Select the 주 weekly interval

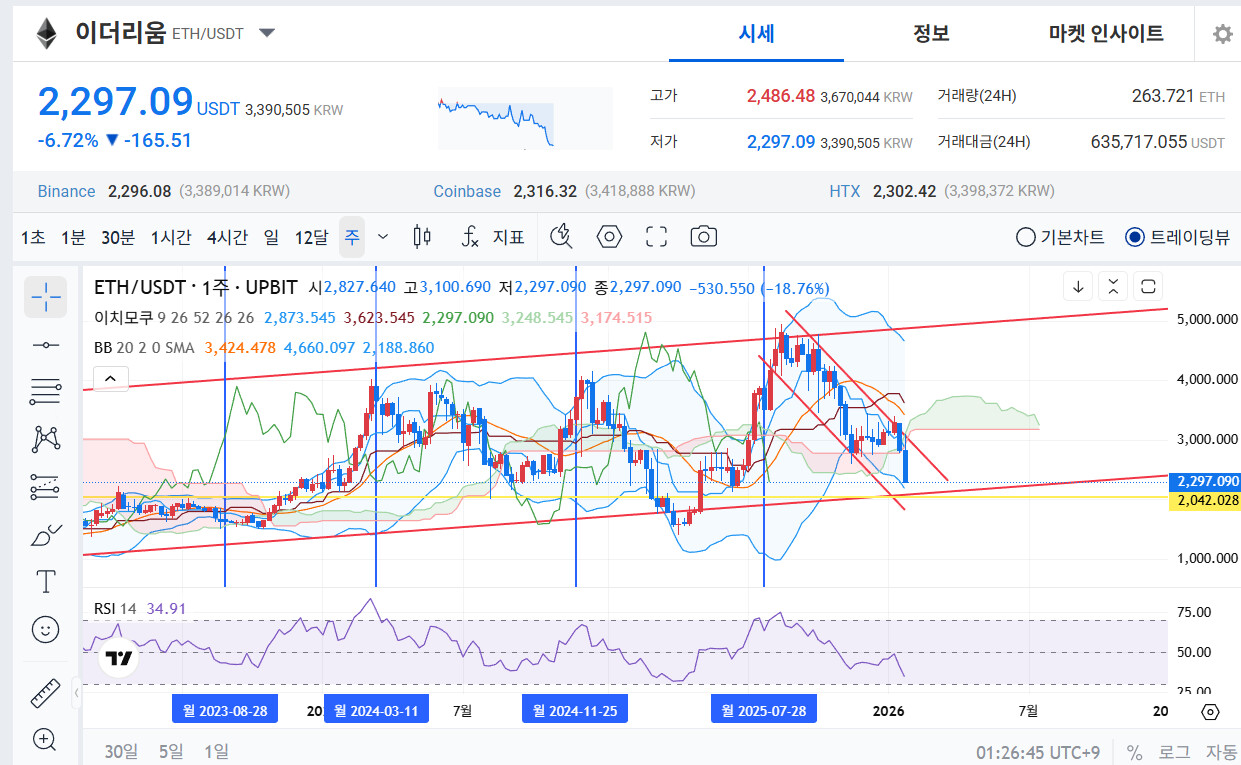(352, 237)
